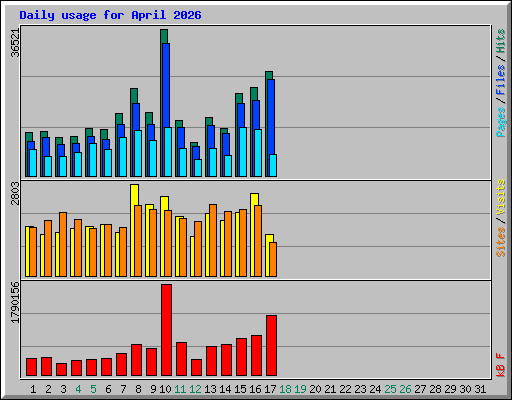Click the 36521 axis maximum value
Screen dimensions: 512x400
pos(15,43)
